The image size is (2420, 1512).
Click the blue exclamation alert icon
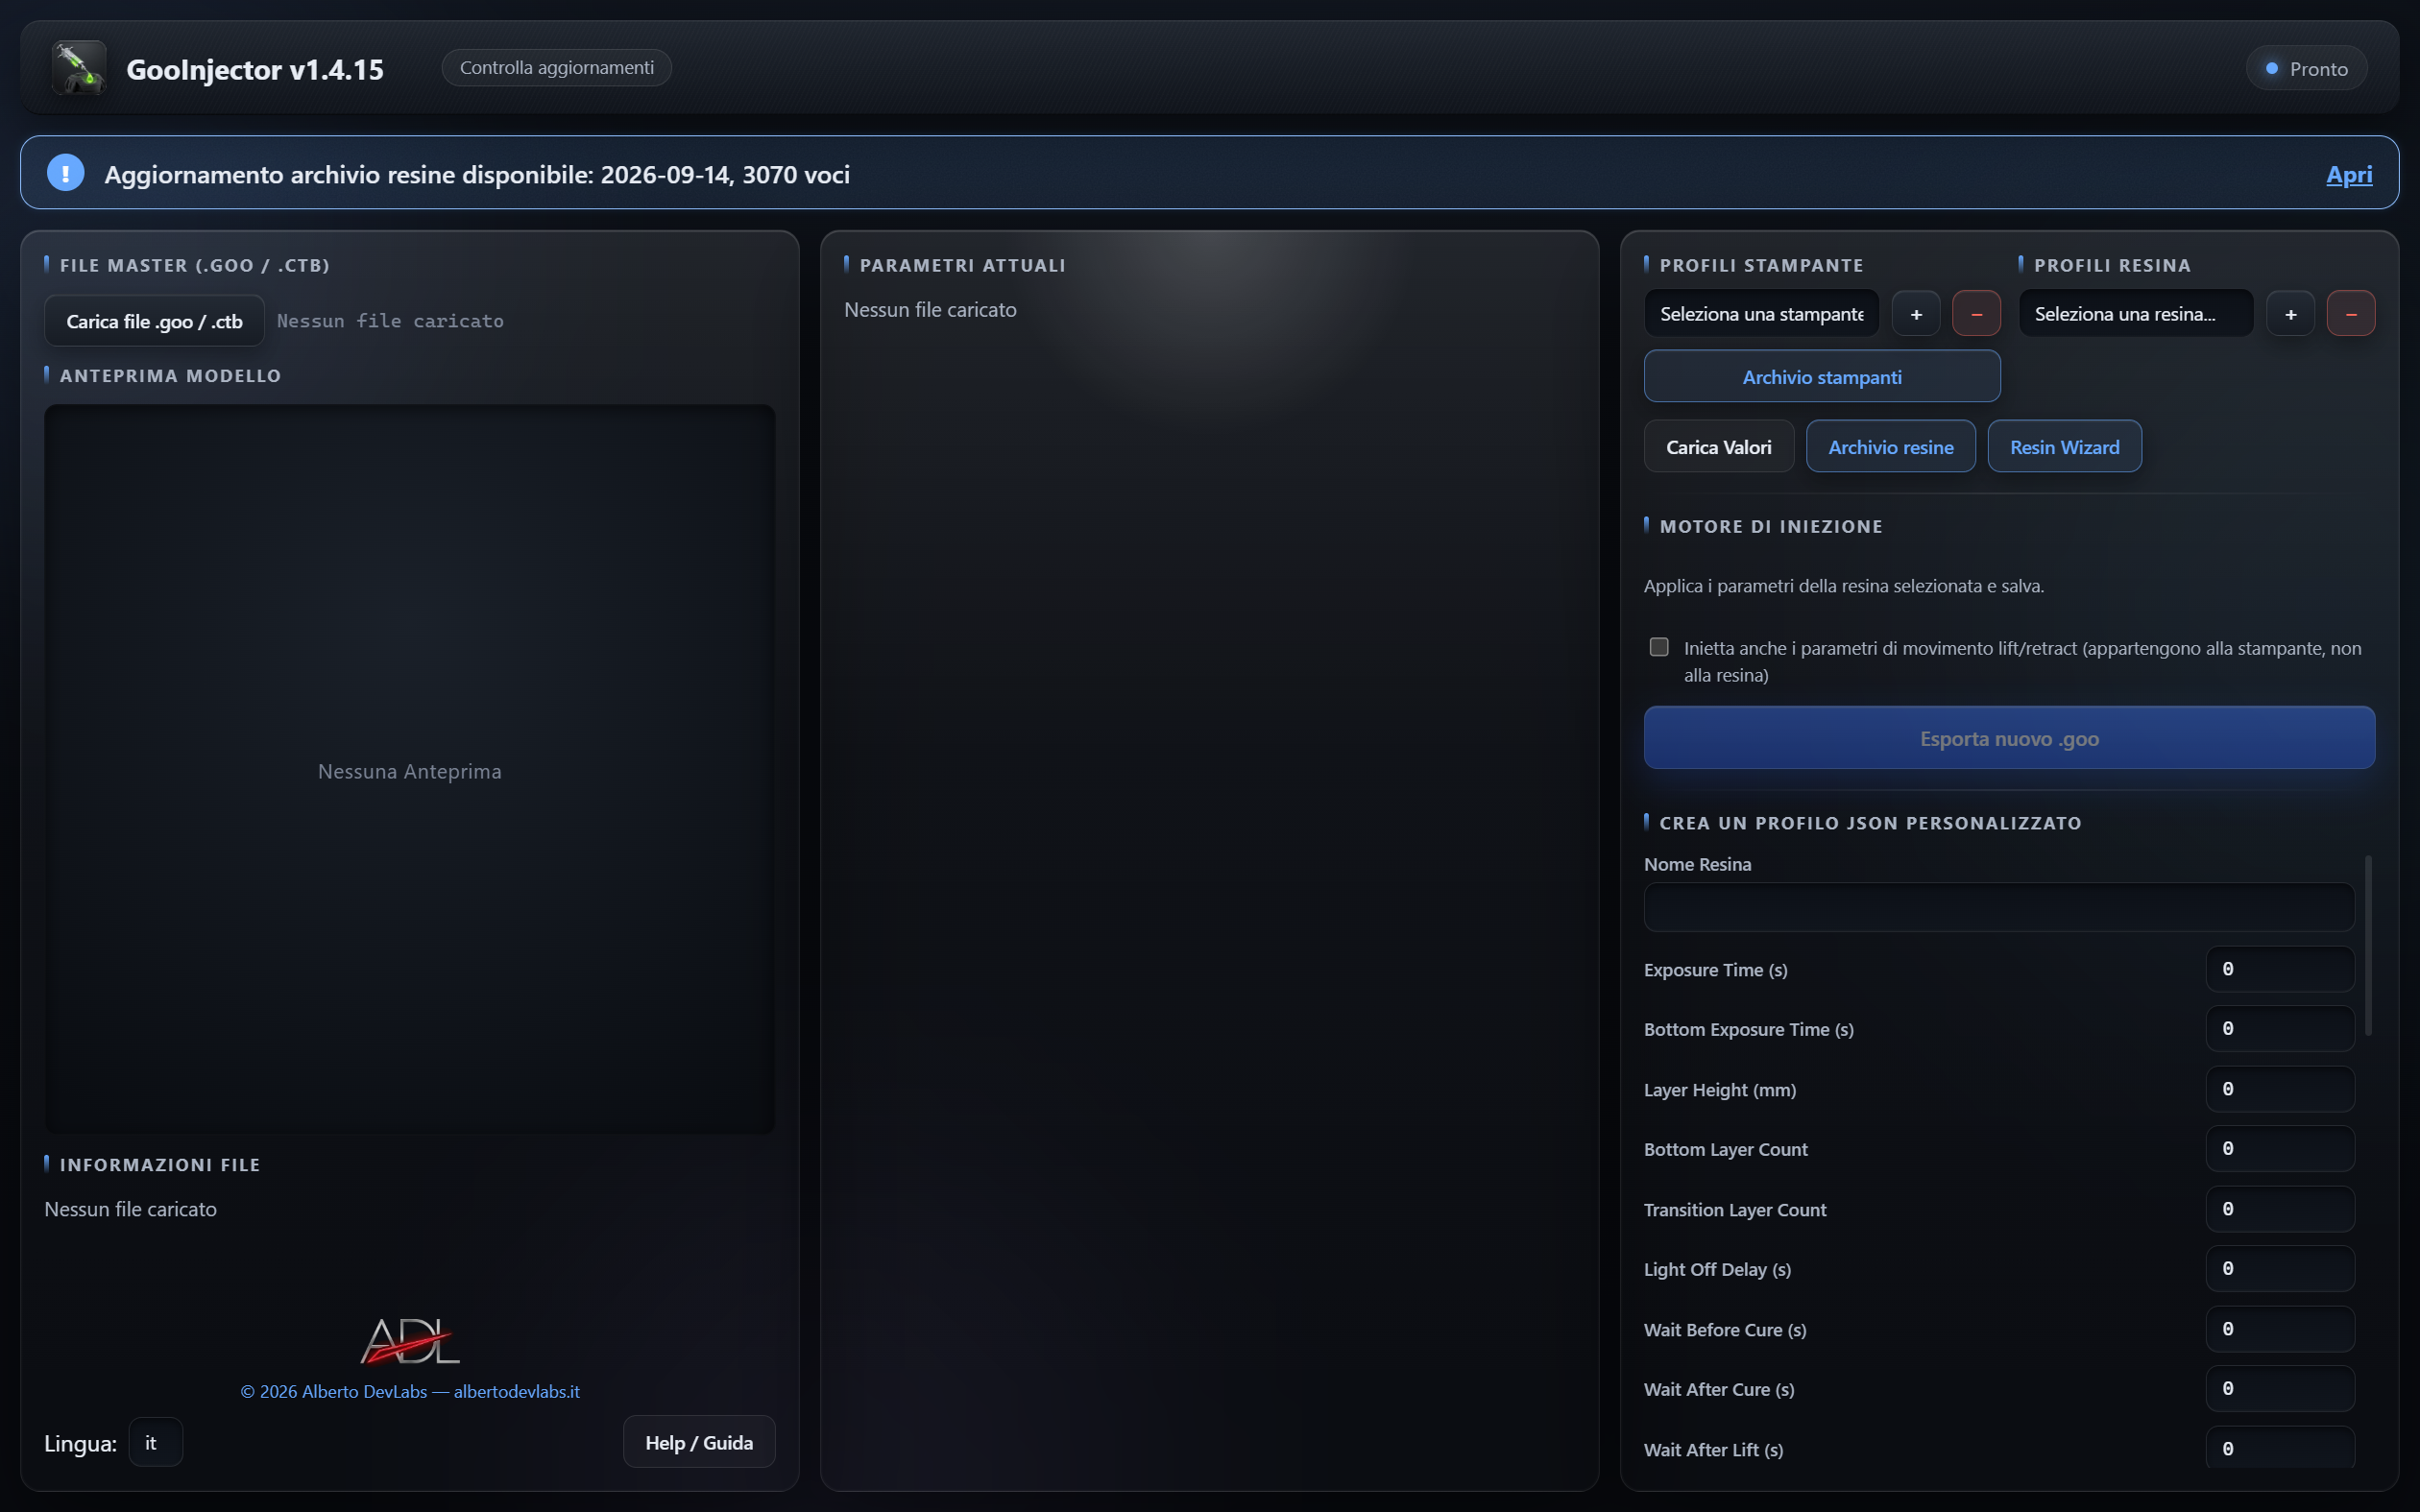coord(66,173)
